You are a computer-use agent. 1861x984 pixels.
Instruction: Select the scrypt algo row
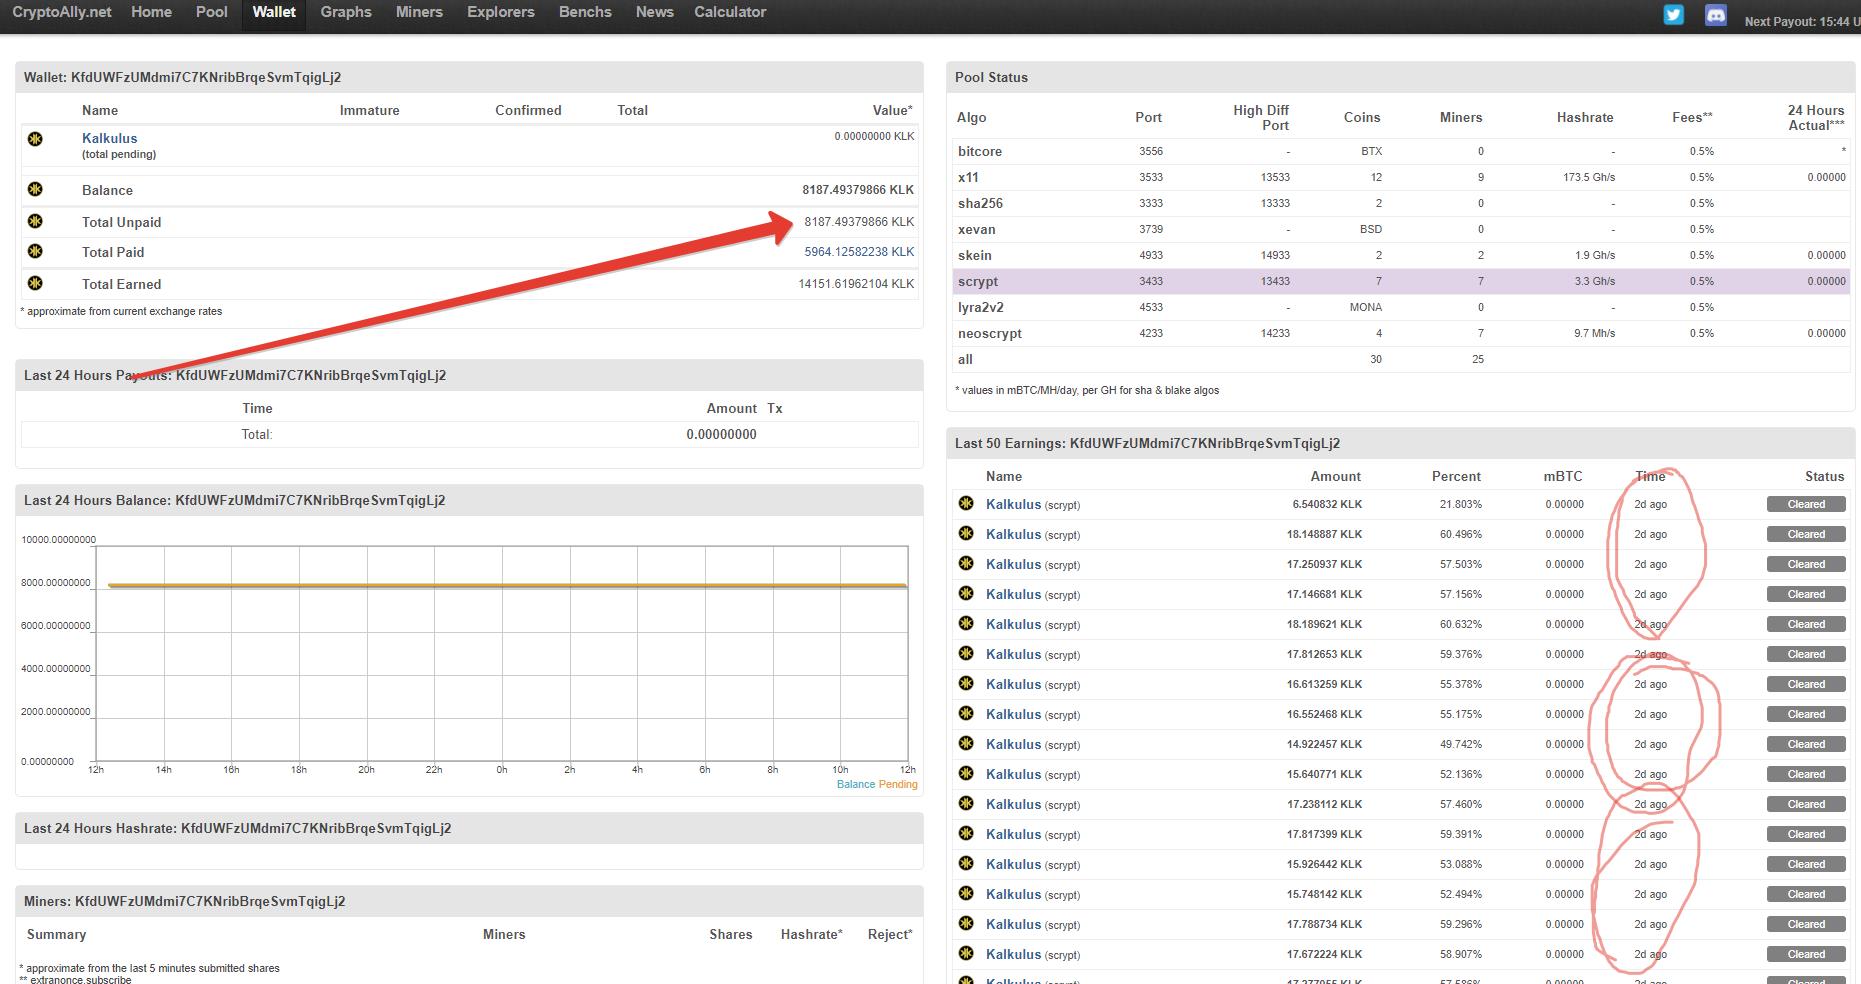[1402, 281]
